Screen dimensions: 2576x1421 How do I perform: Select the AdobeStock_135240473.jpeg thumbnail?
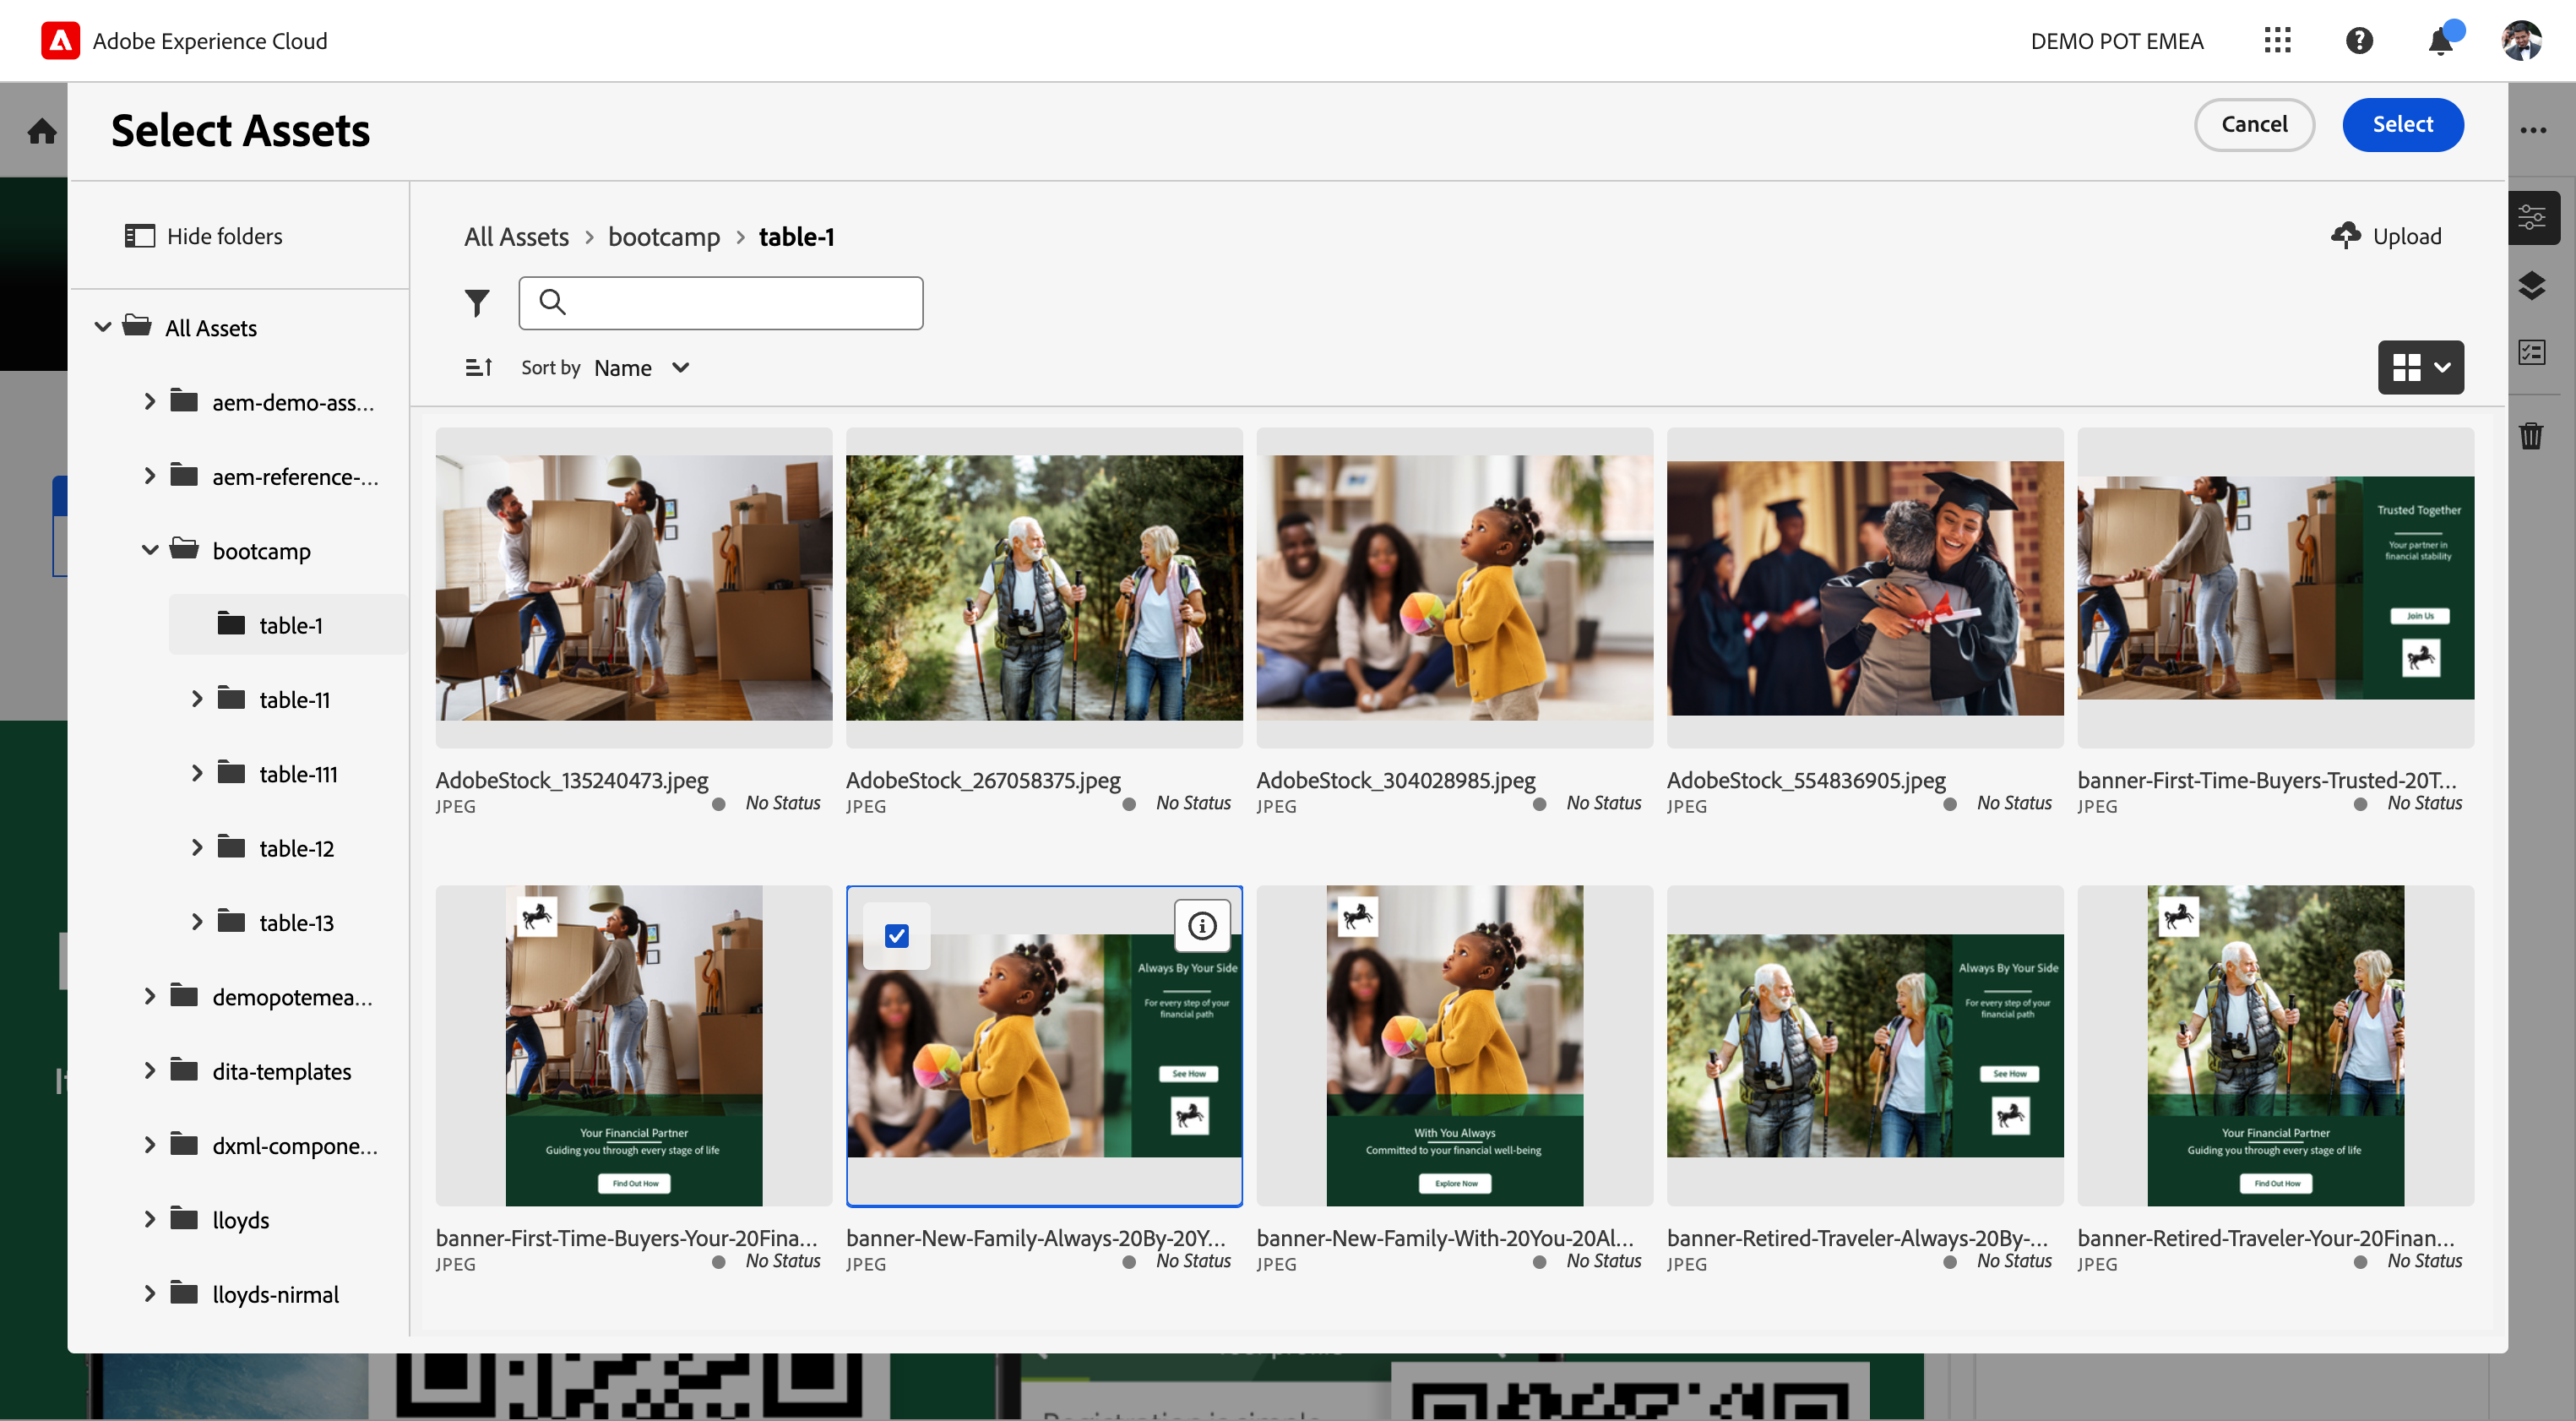633,588
